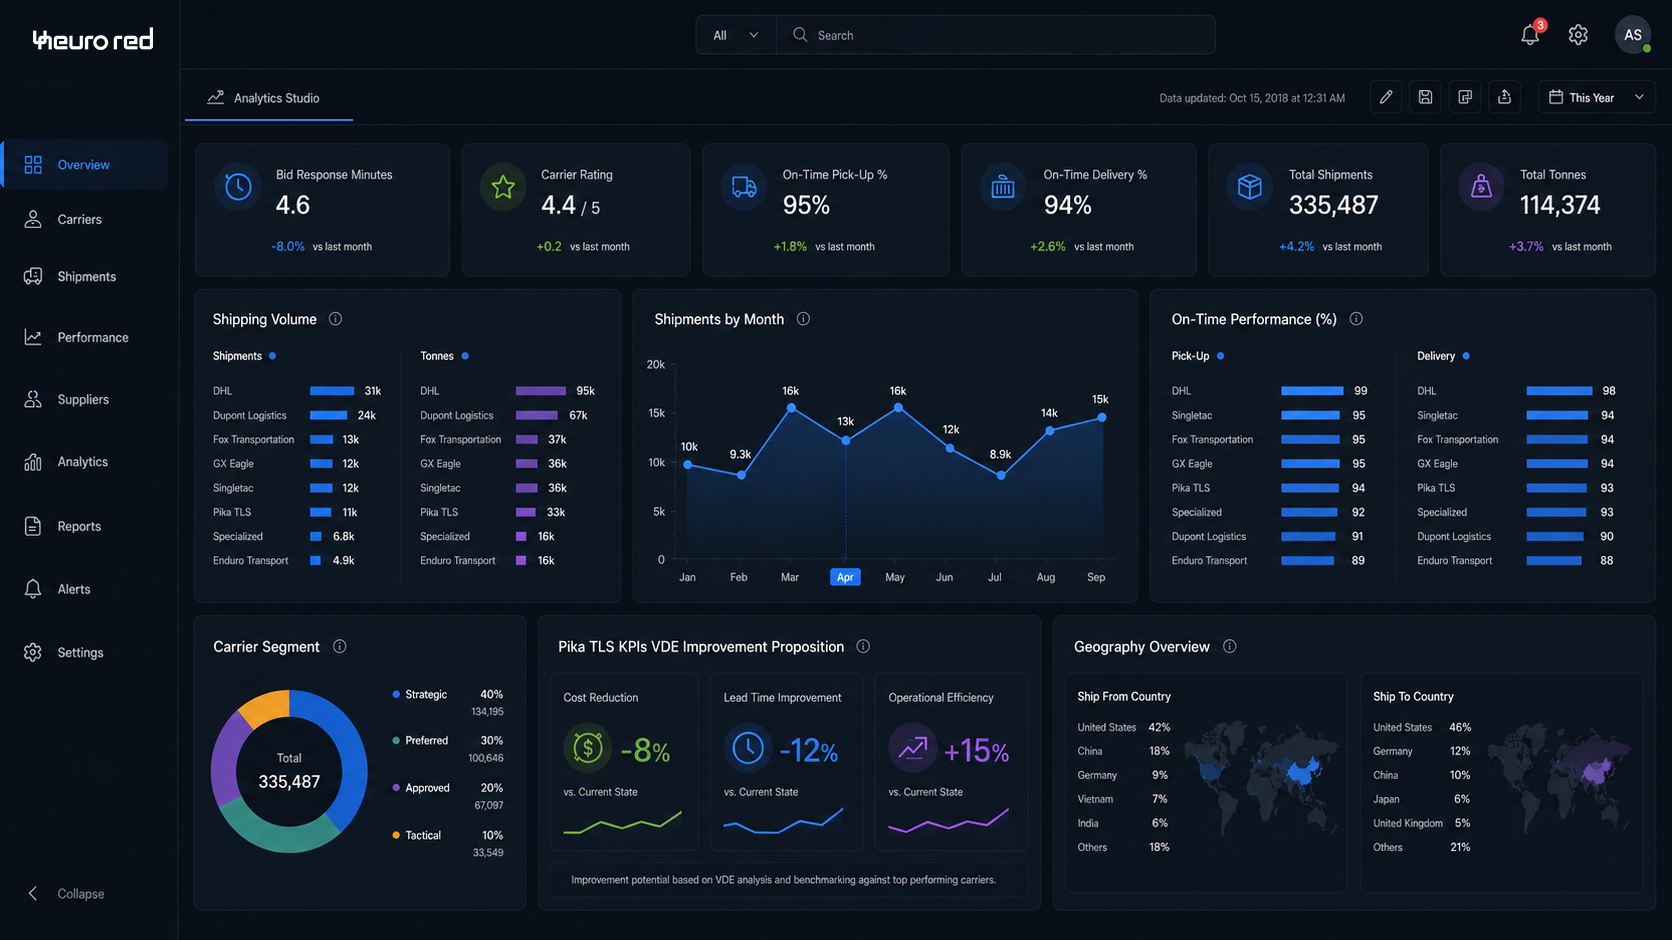Click the Operational Efficiency +15% card
Viewport: 1672px width, 940px height.
[951, 762]
